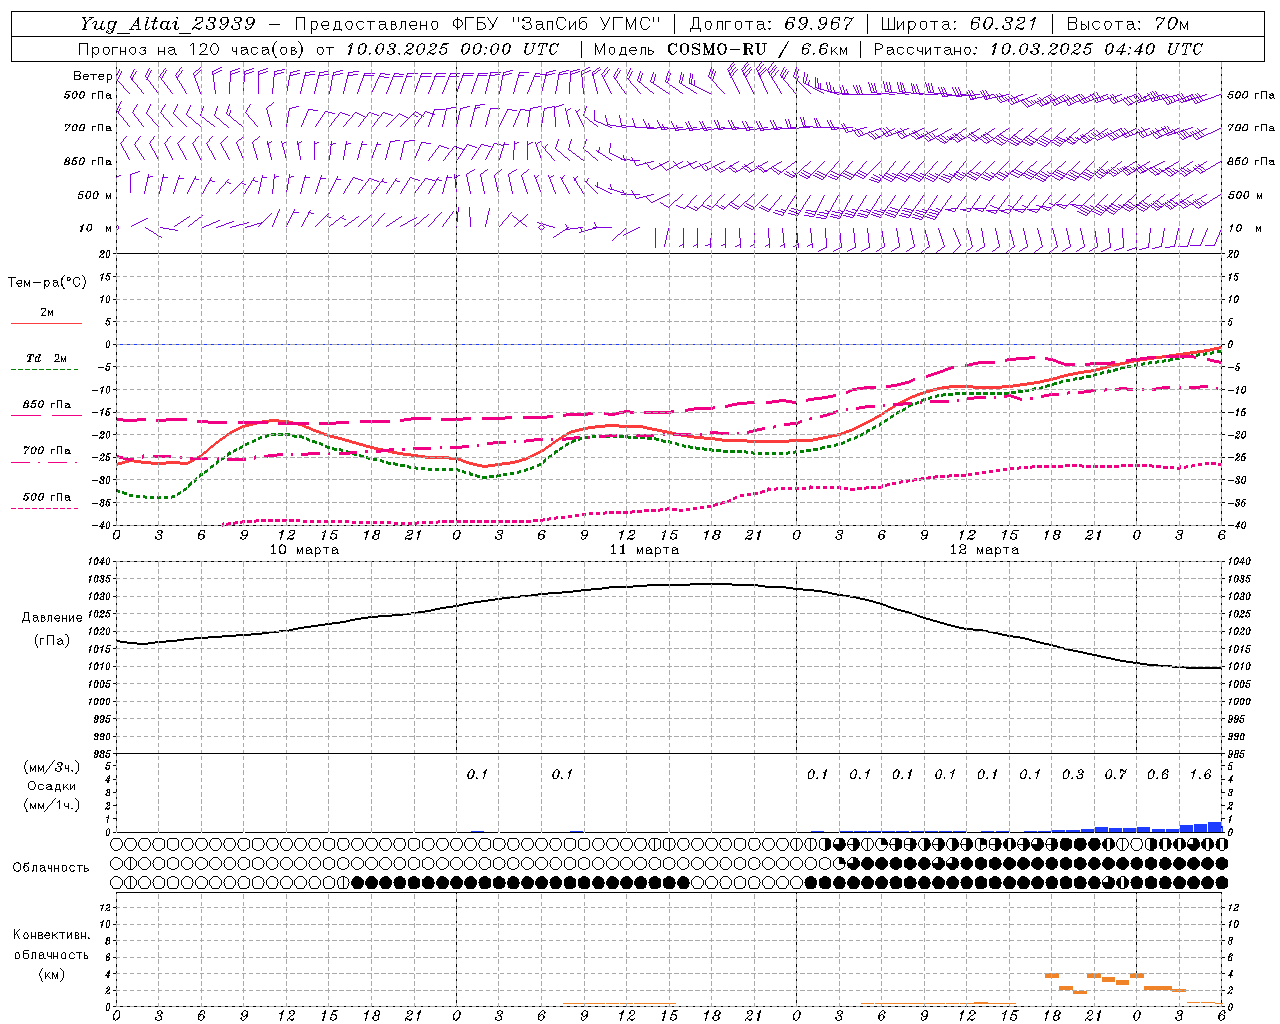The image size is (1280, 1024).
Task: Click the 500 м wind level label on left axis
Action: pos(95,195)
